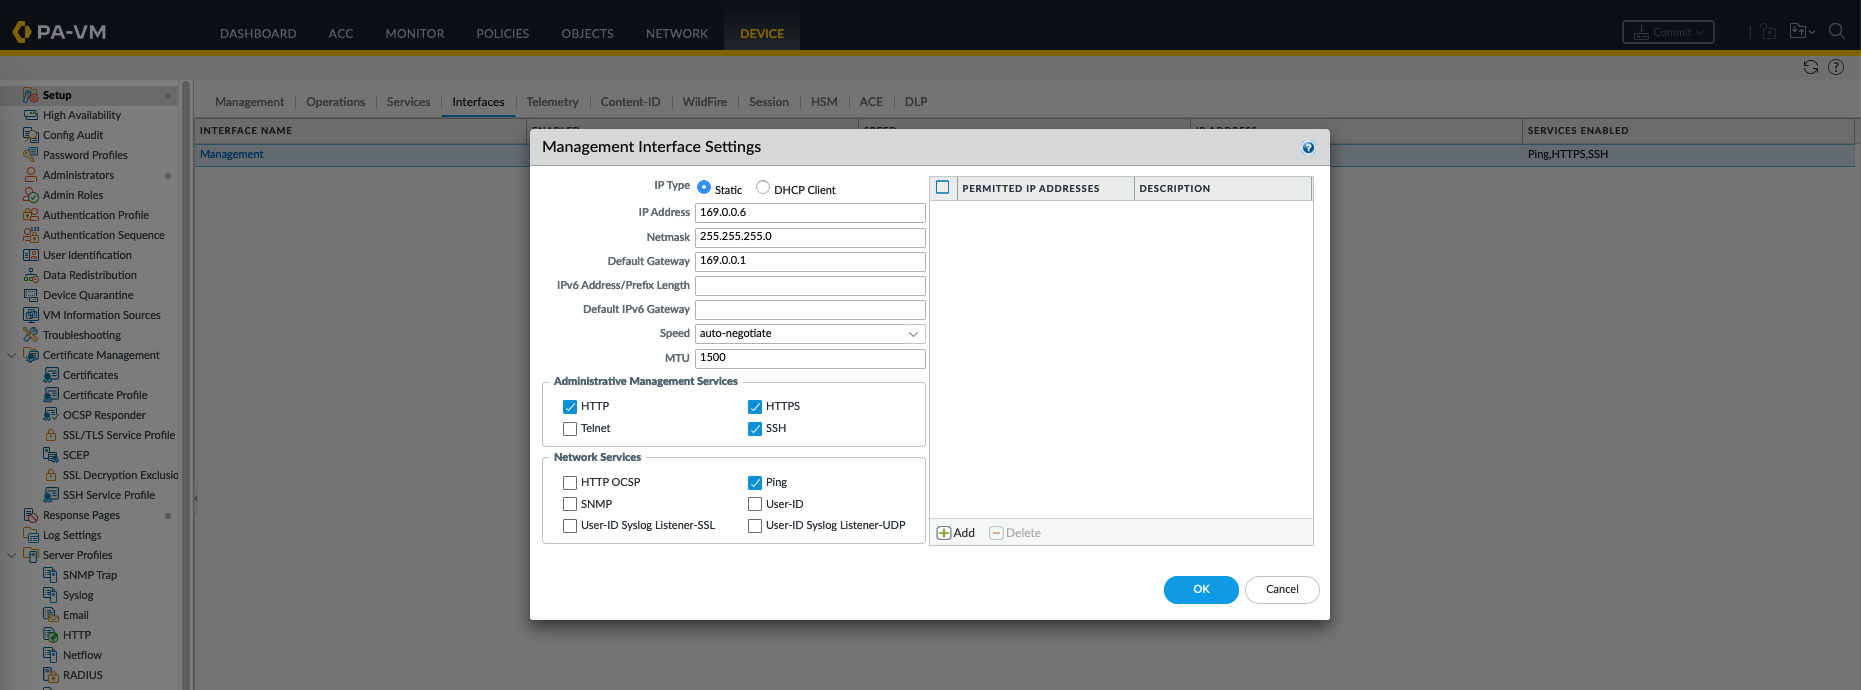Click the Config Audit sidebar icon
Image resolution: width=1861 pixels, height=690 pixels.
pyautogui.click(x=31, y=135)
